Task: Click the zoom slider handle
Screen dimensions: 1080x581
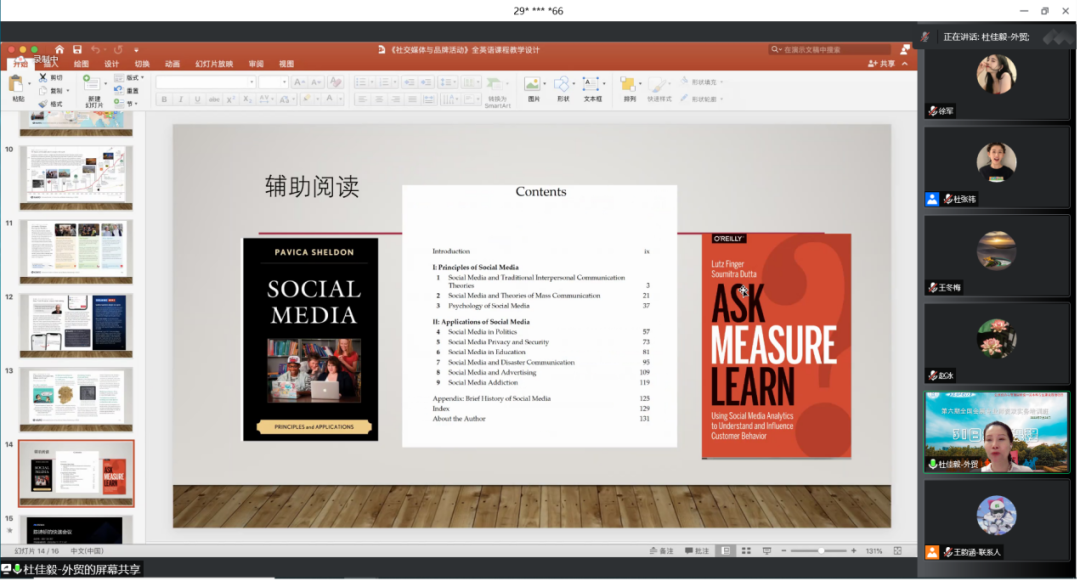Action: click(x=821, y=551)
